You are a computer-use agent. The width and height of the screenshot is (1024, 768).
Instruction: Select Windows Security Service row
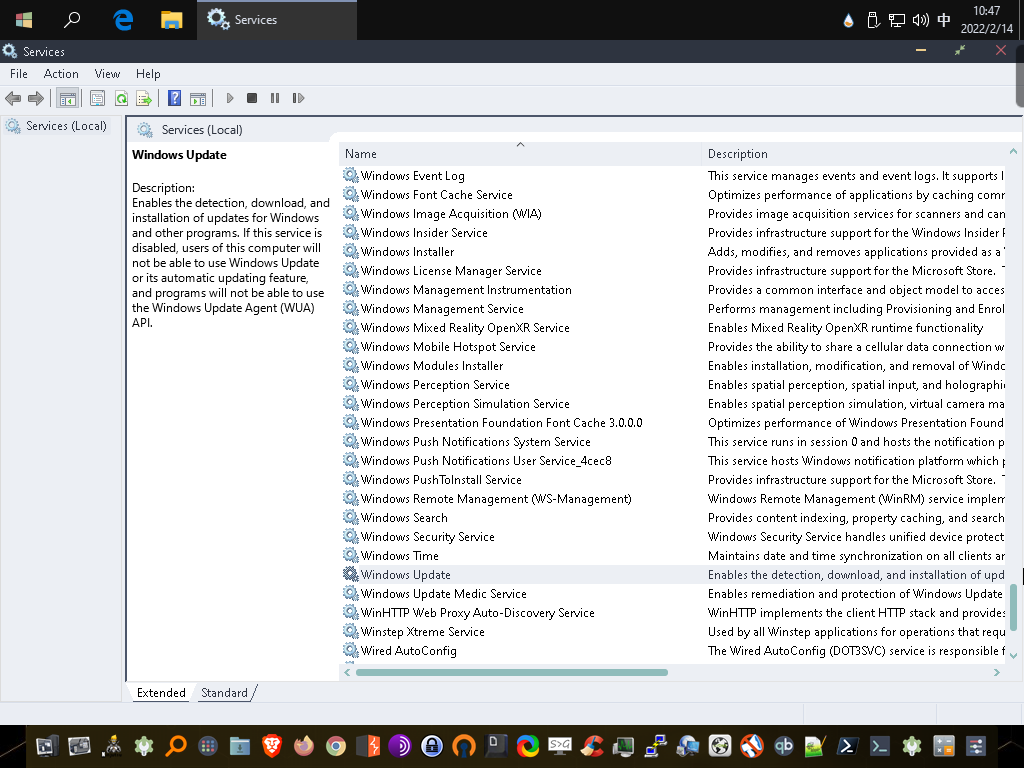click(673, 536)
